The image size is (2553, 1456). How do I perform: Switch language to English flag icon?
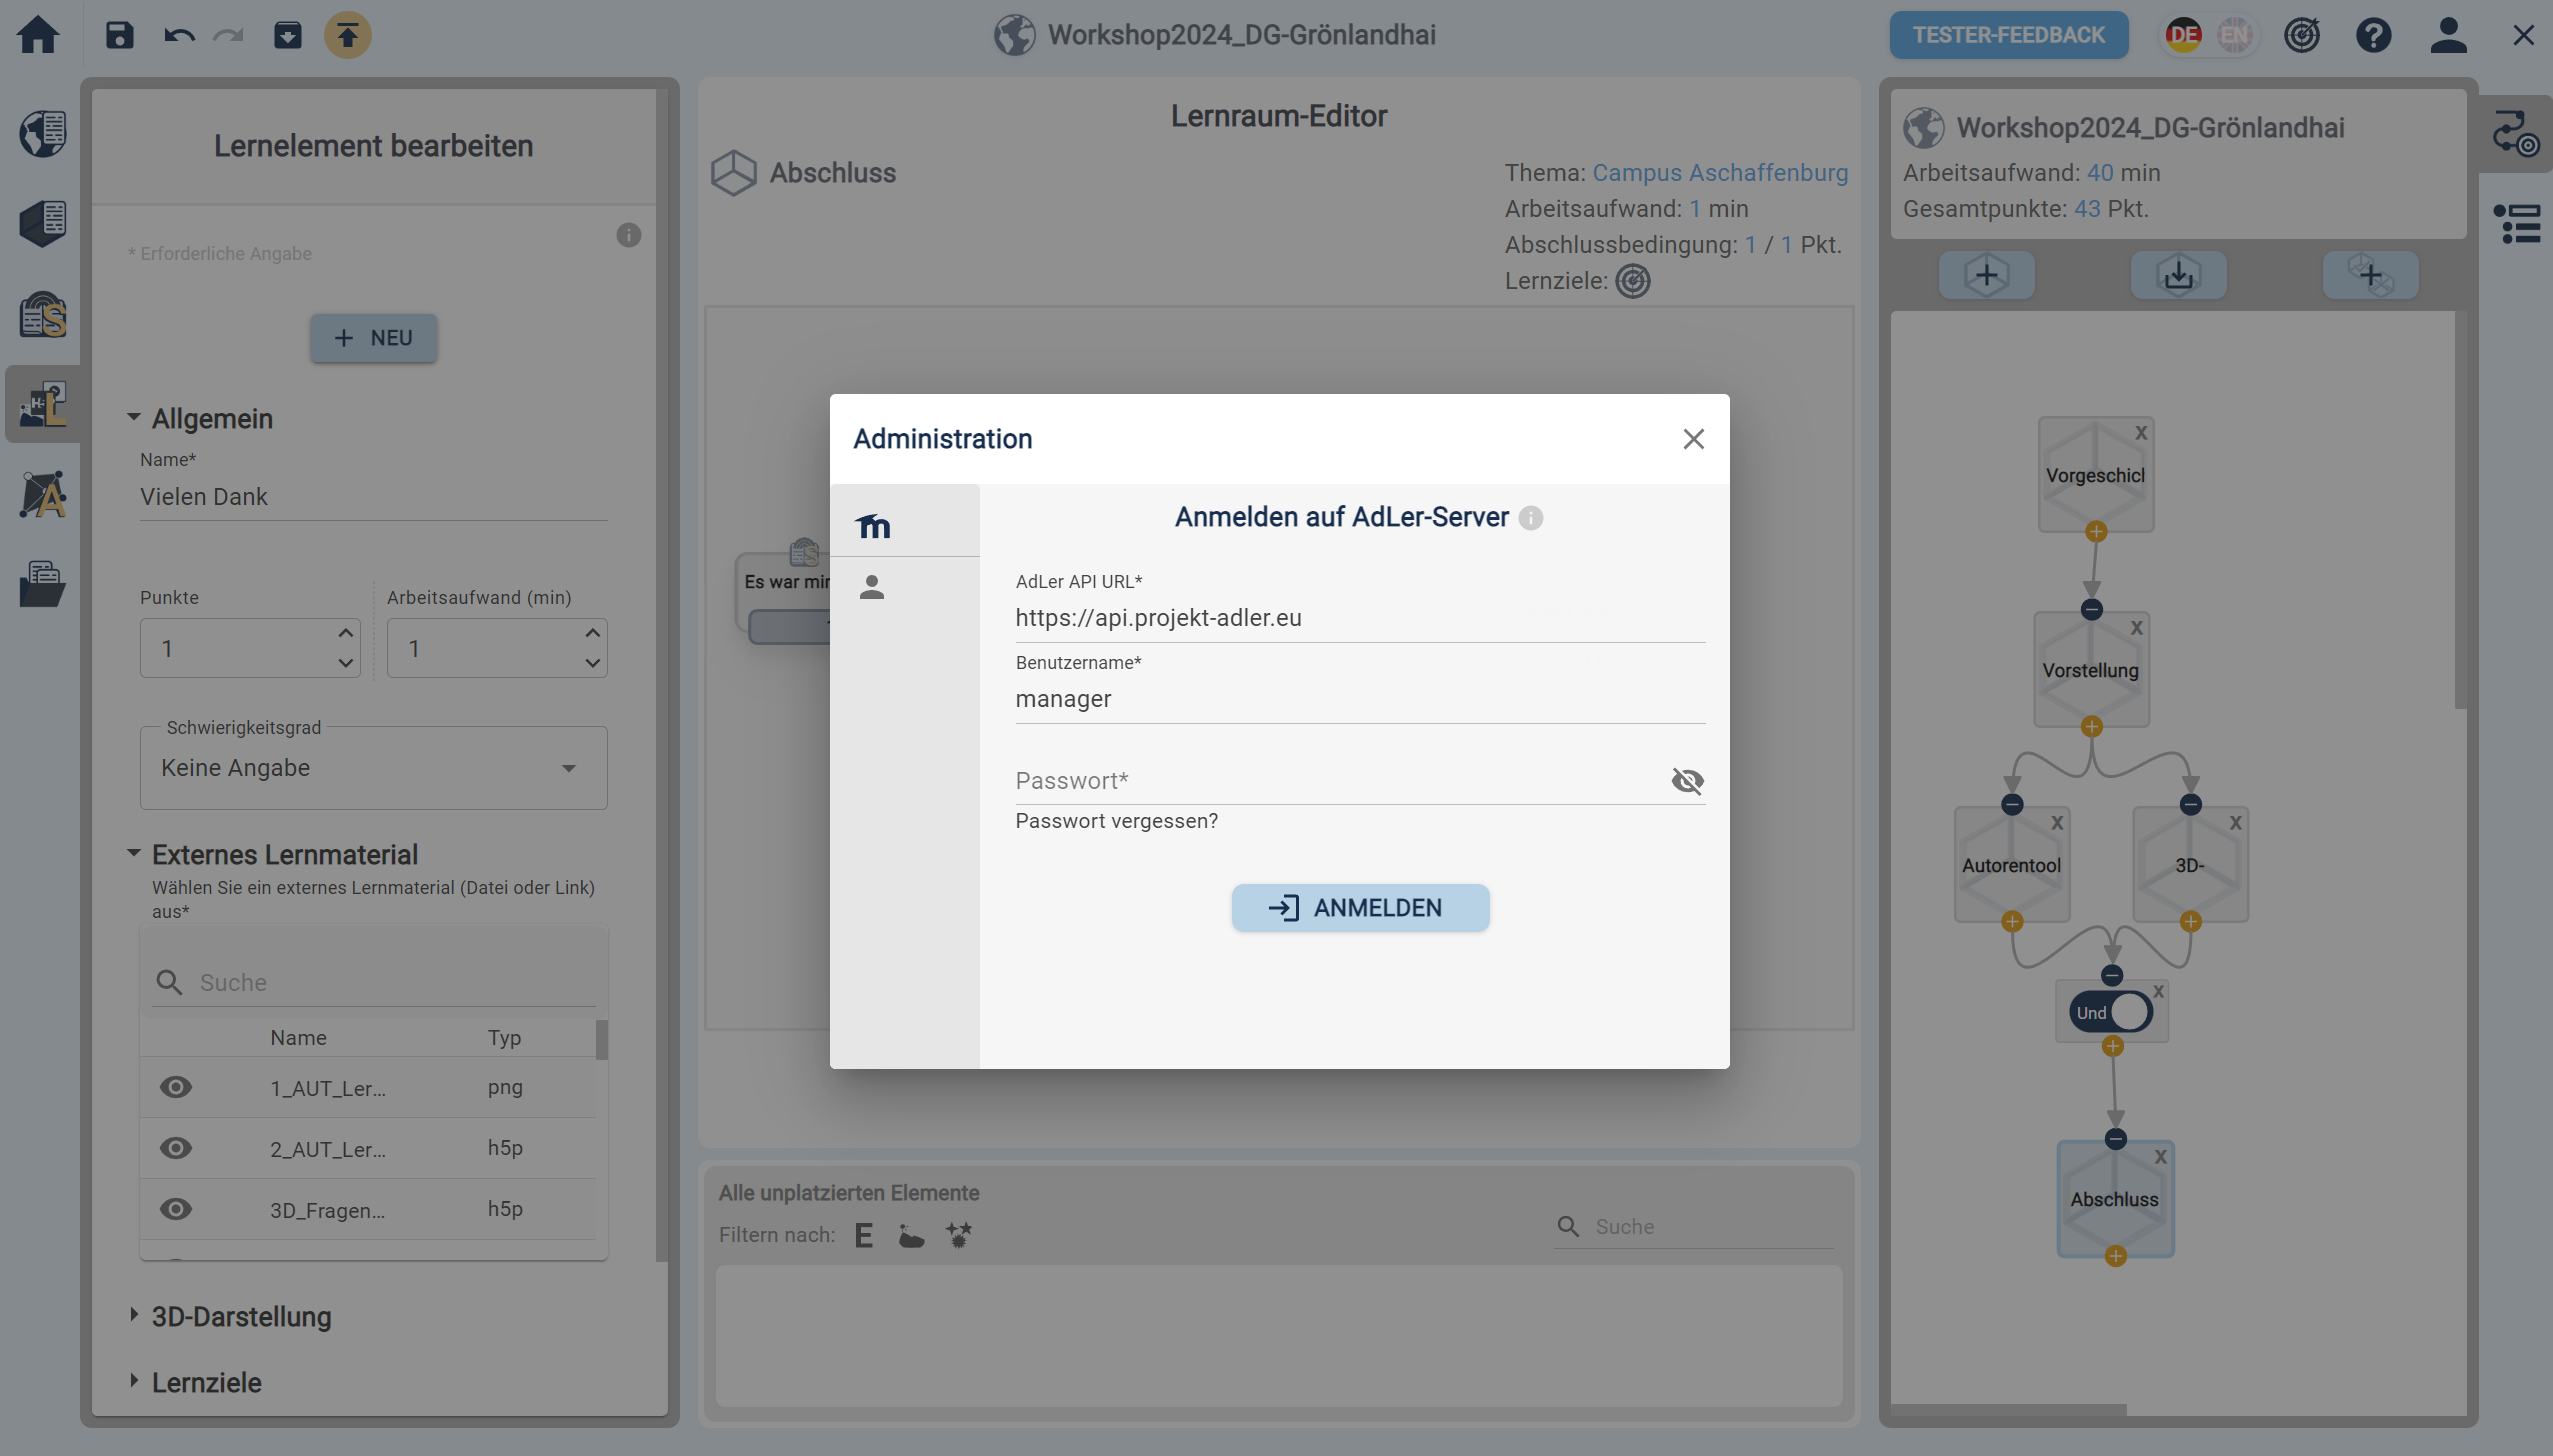[2234, 35]
